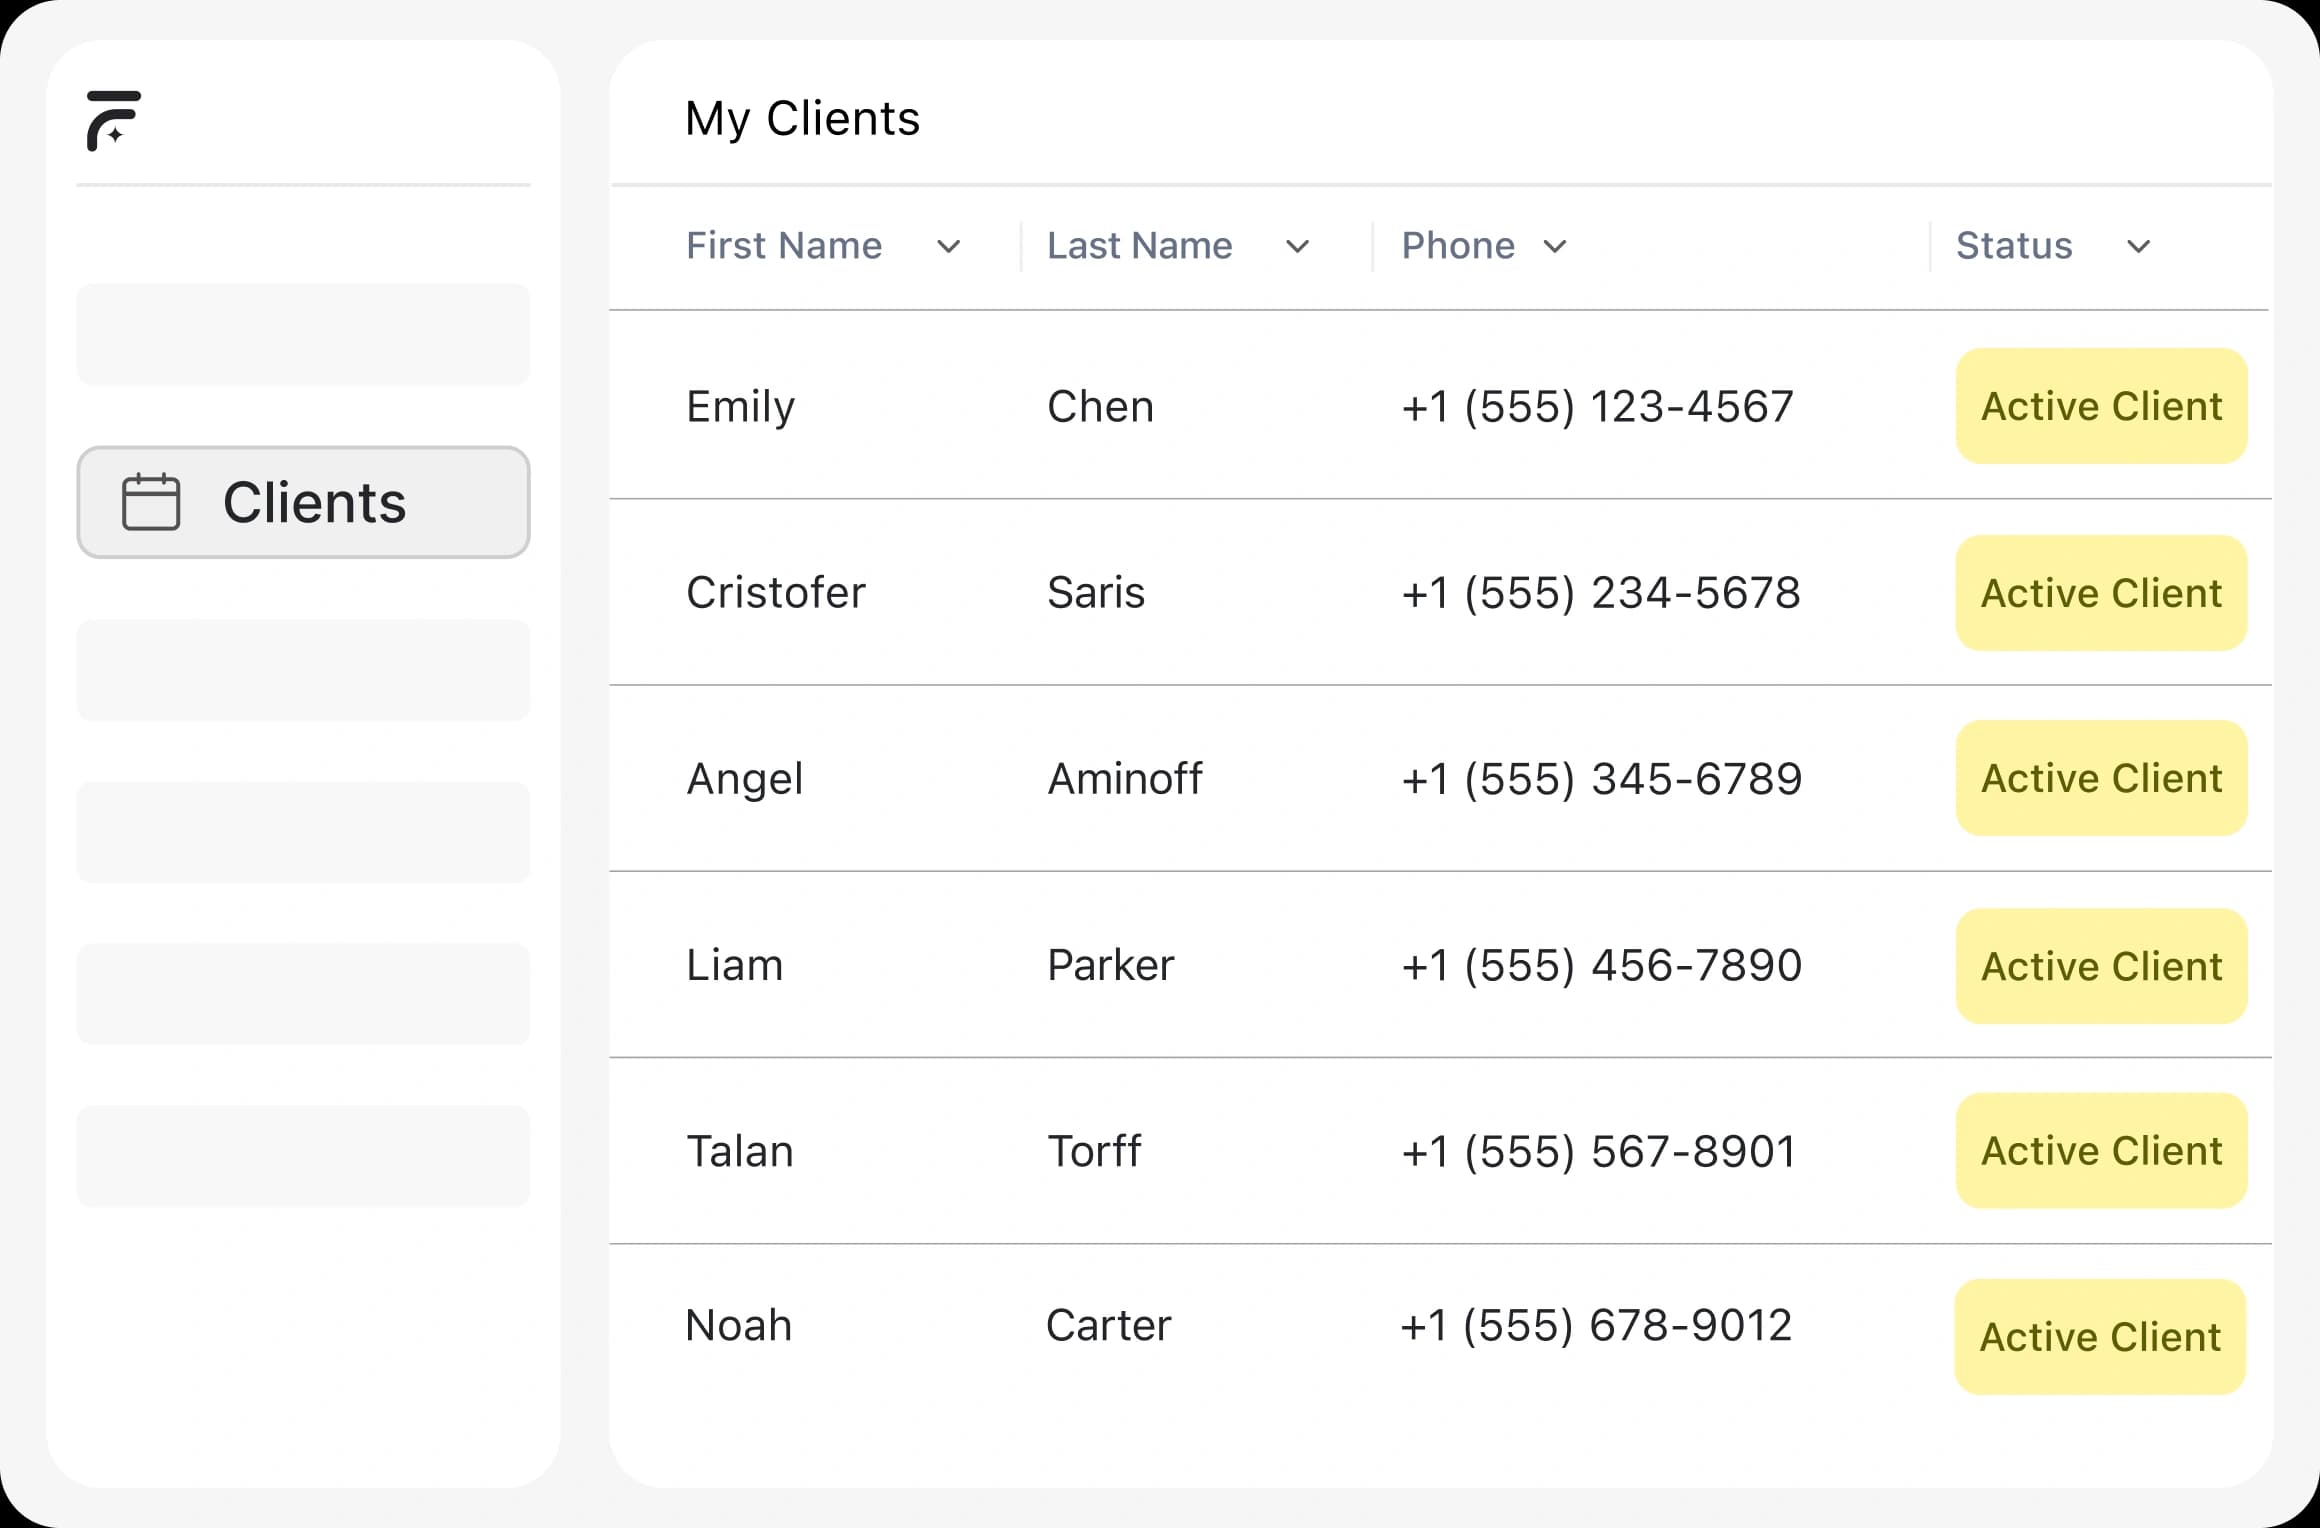This screenshot has height=1528, width=2320.
Task: Click the calendar icon beside Clients
Action: 151,502
